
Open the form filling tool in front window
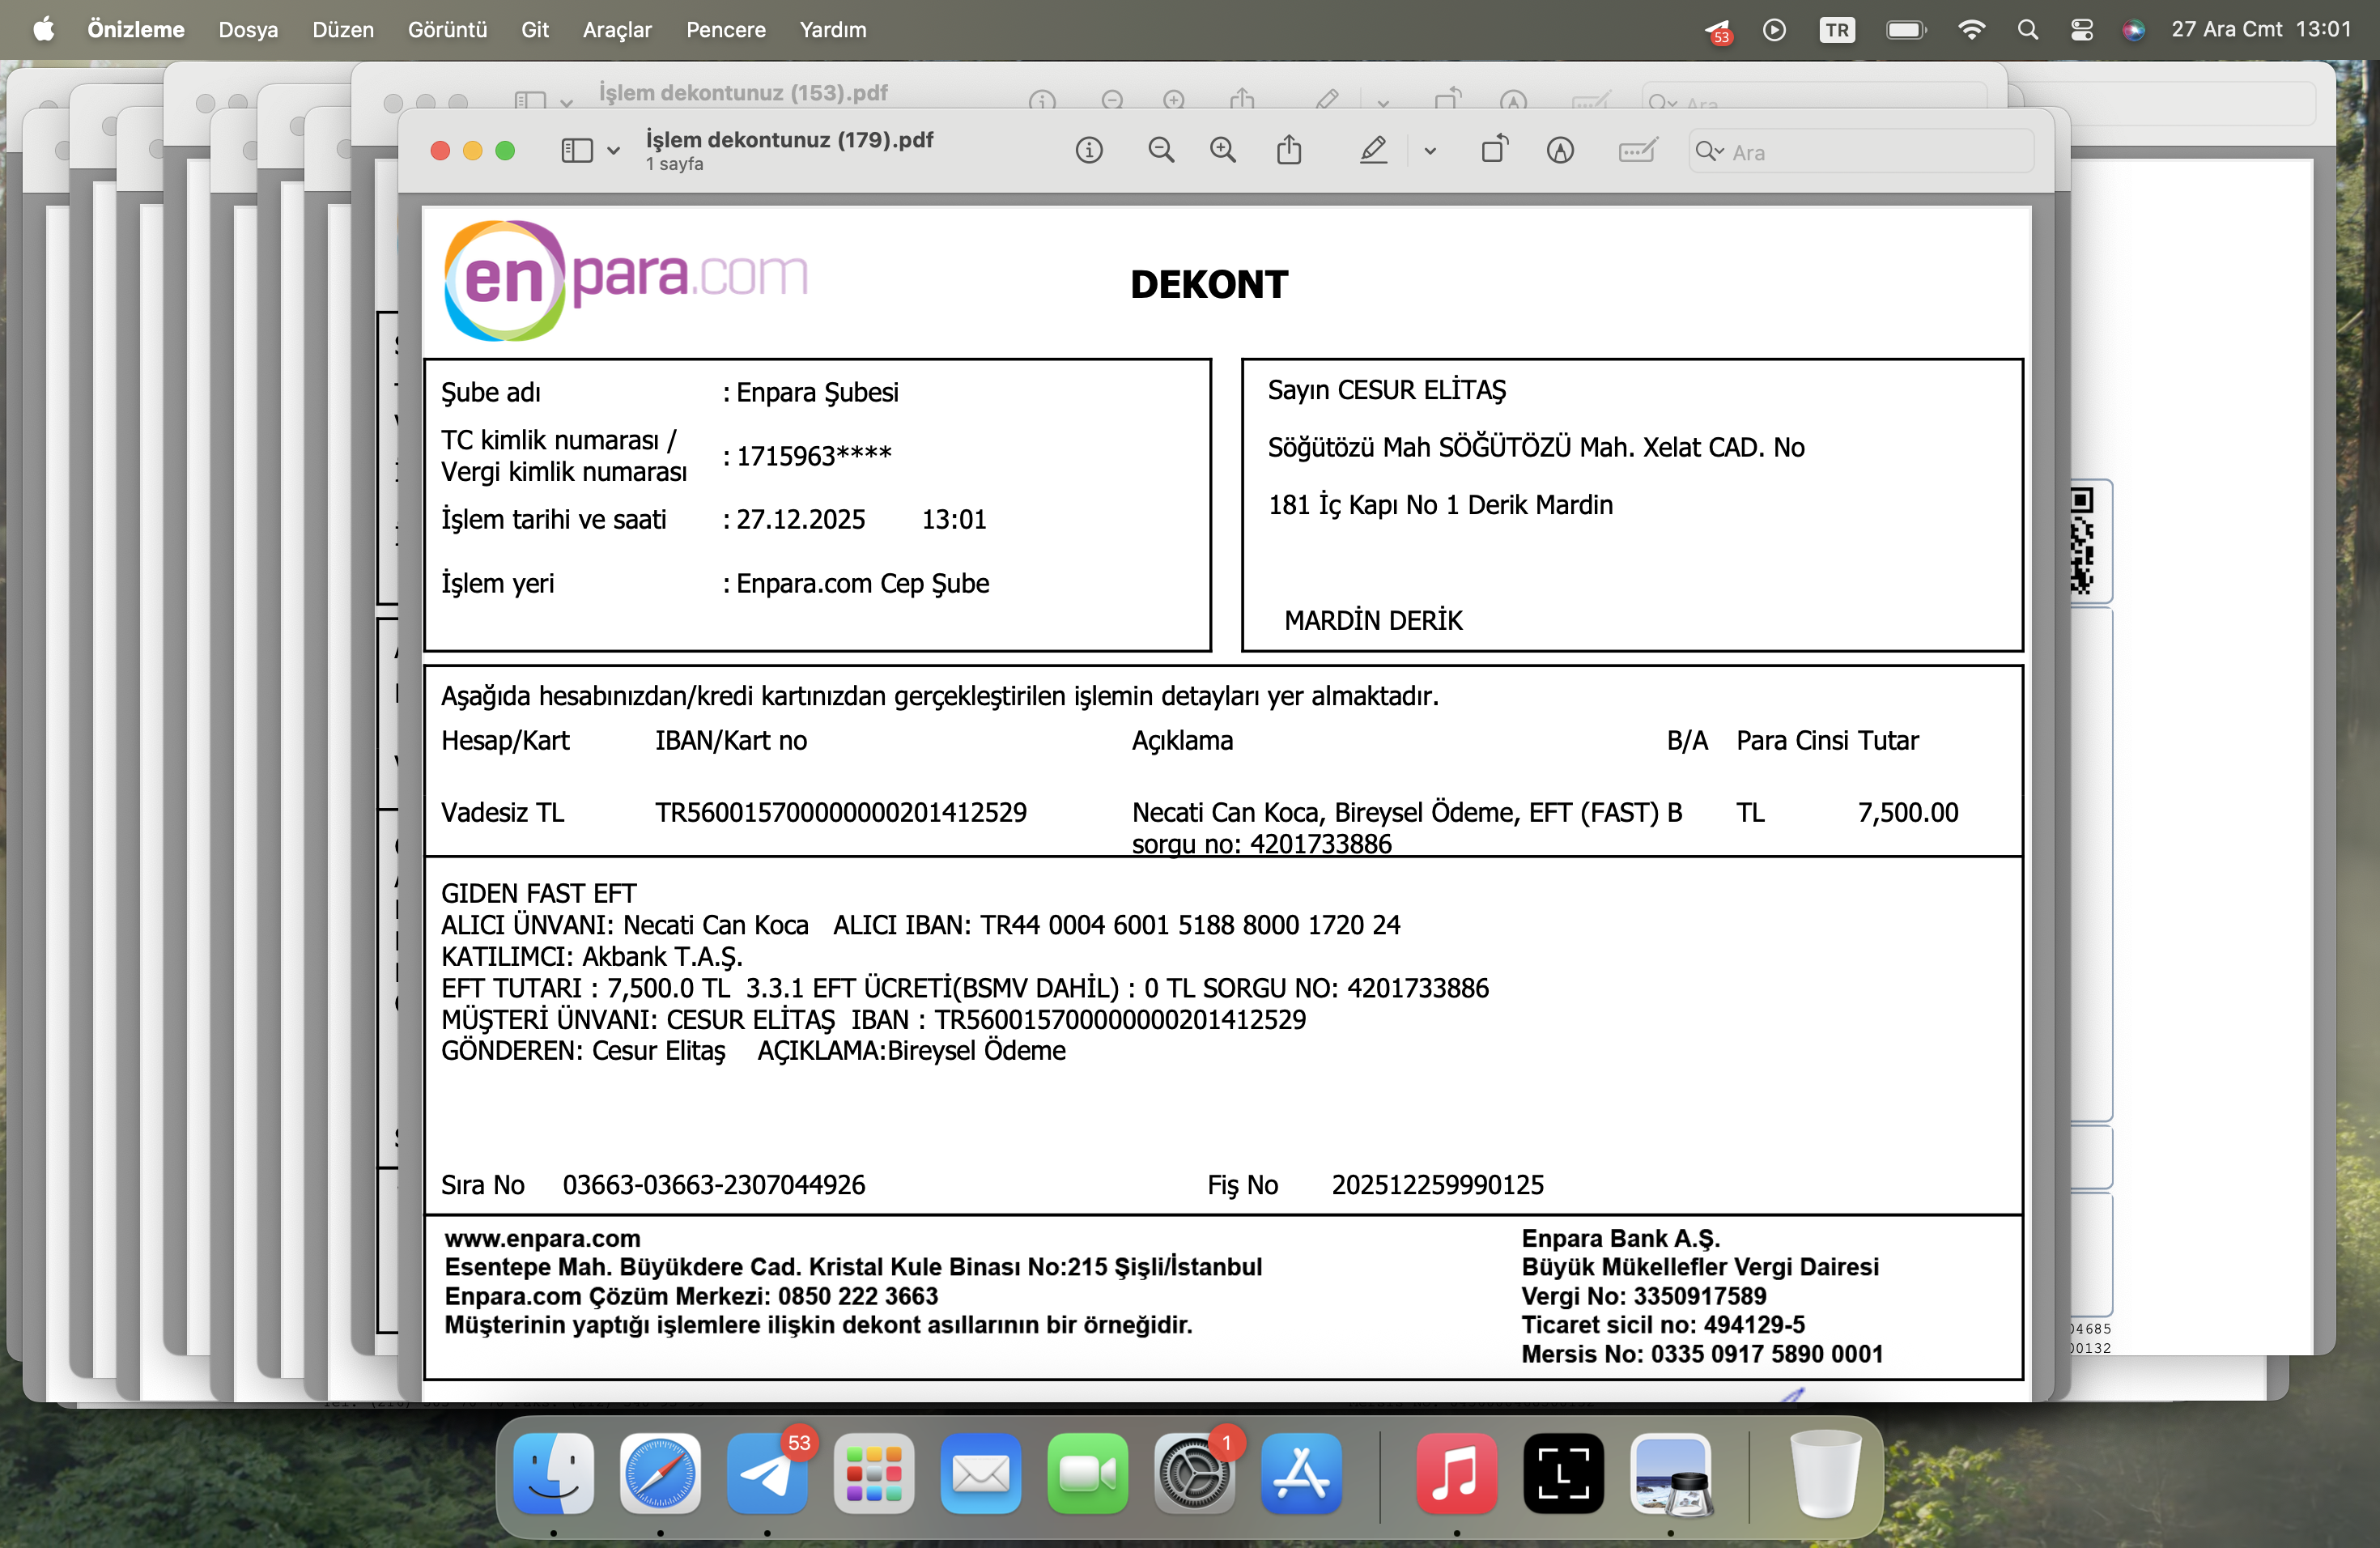tap(1637, 151)
